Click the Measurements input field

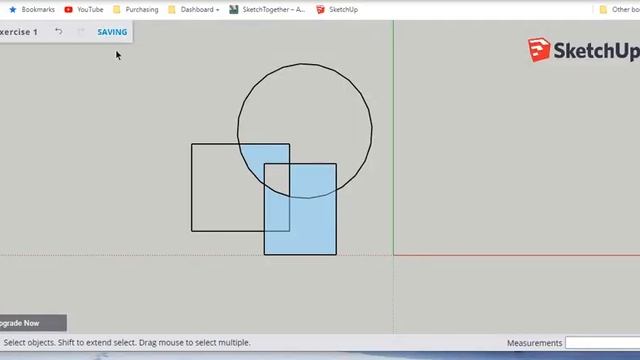[602, 343]
